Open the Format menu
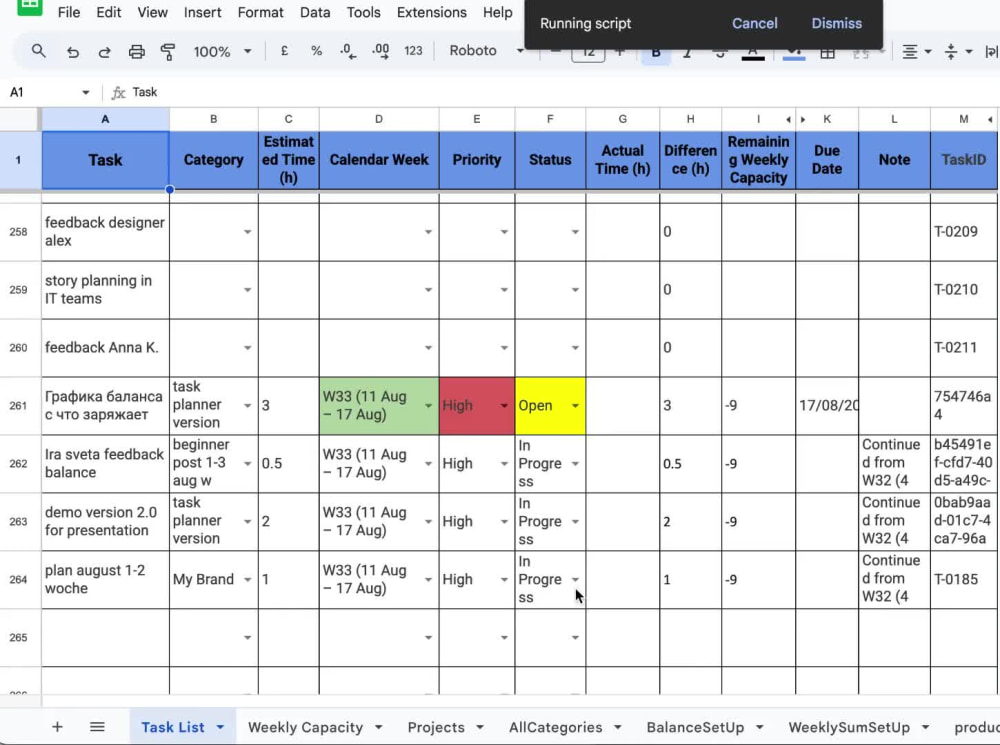This screenshot has width=1000, height=745. (260, 12)
